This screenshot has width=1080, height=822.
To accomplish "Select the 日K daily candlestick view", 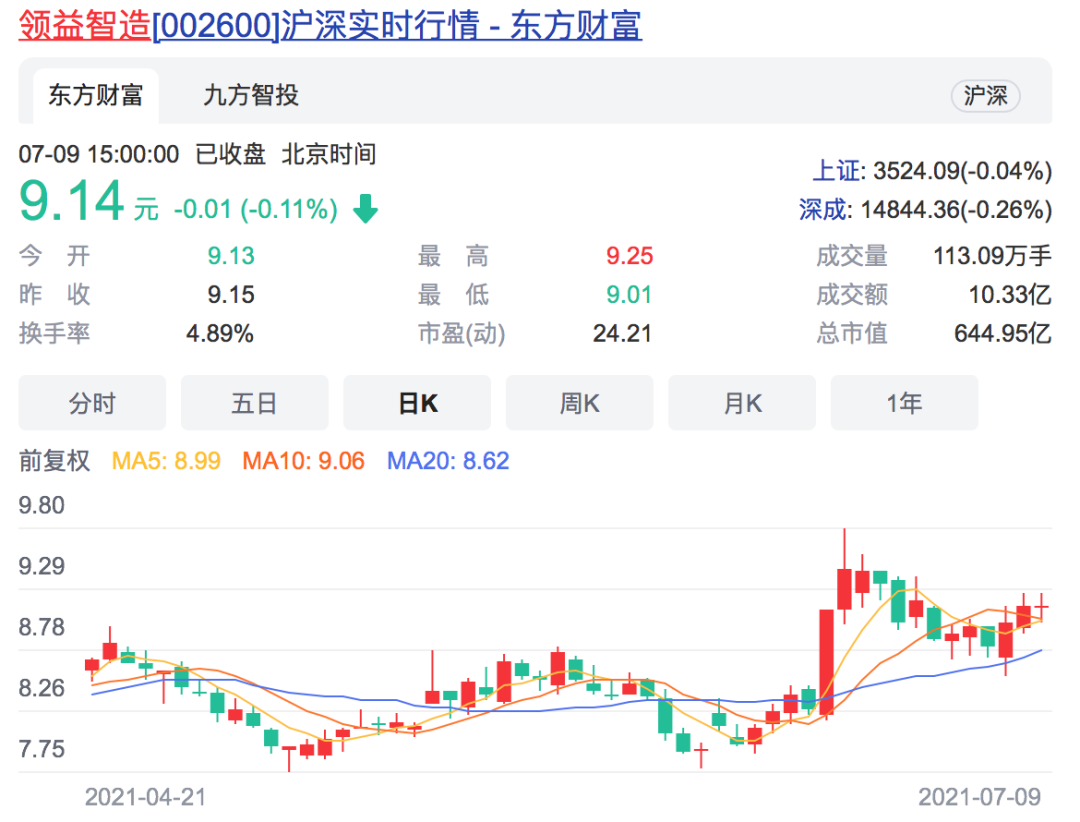I will pos(417,402).
